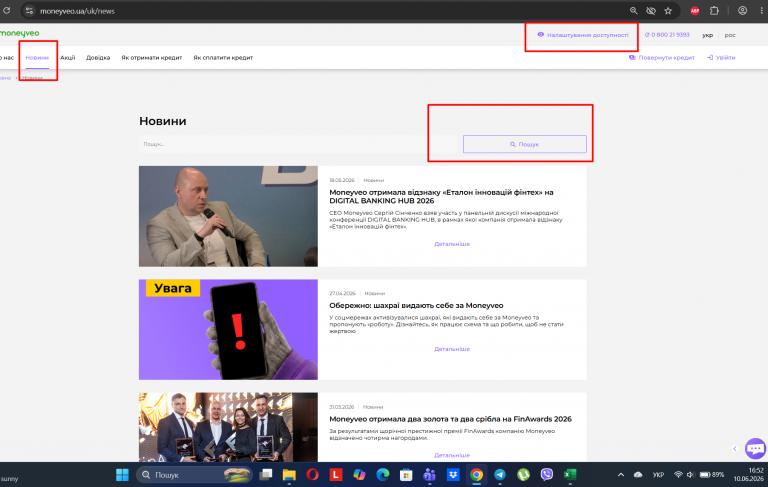Click the Увійти login link
The image size is (768, 487).
(x=721, y=58)
